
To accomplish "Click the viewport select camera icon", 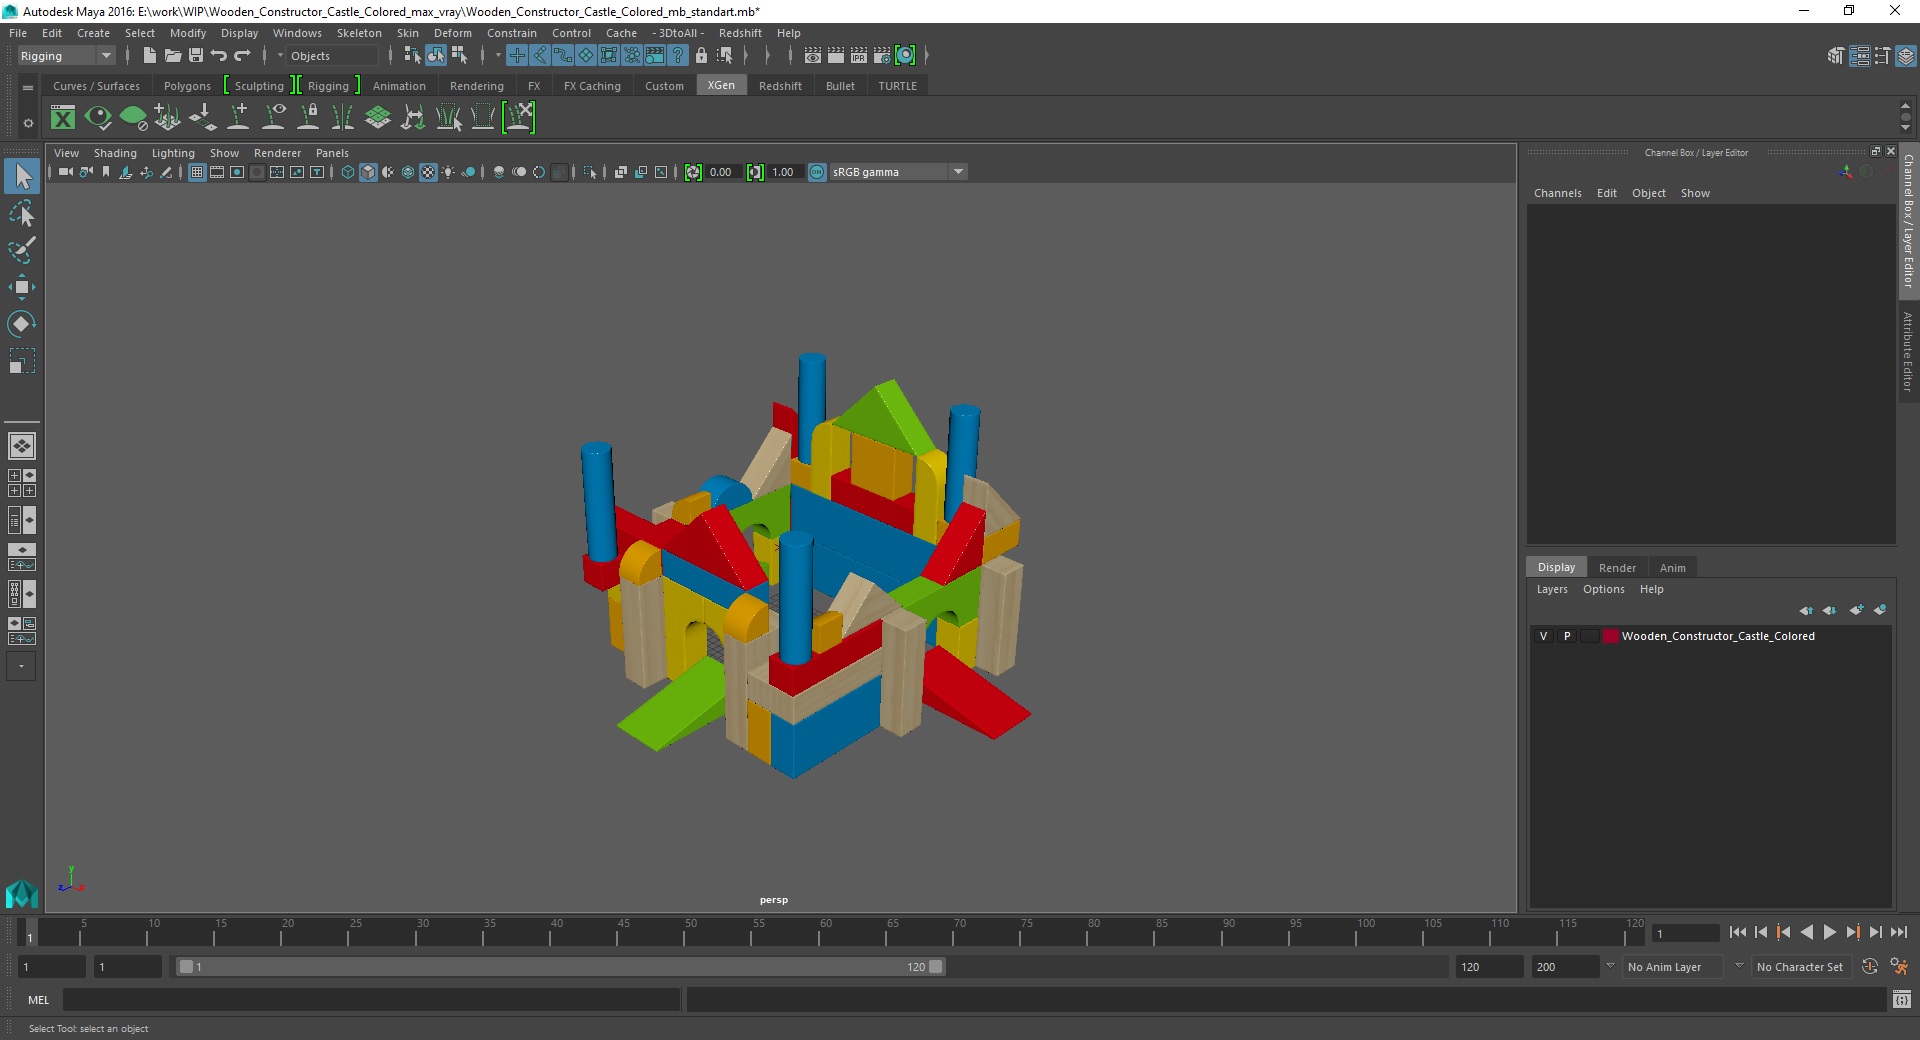I will (65, 172).
